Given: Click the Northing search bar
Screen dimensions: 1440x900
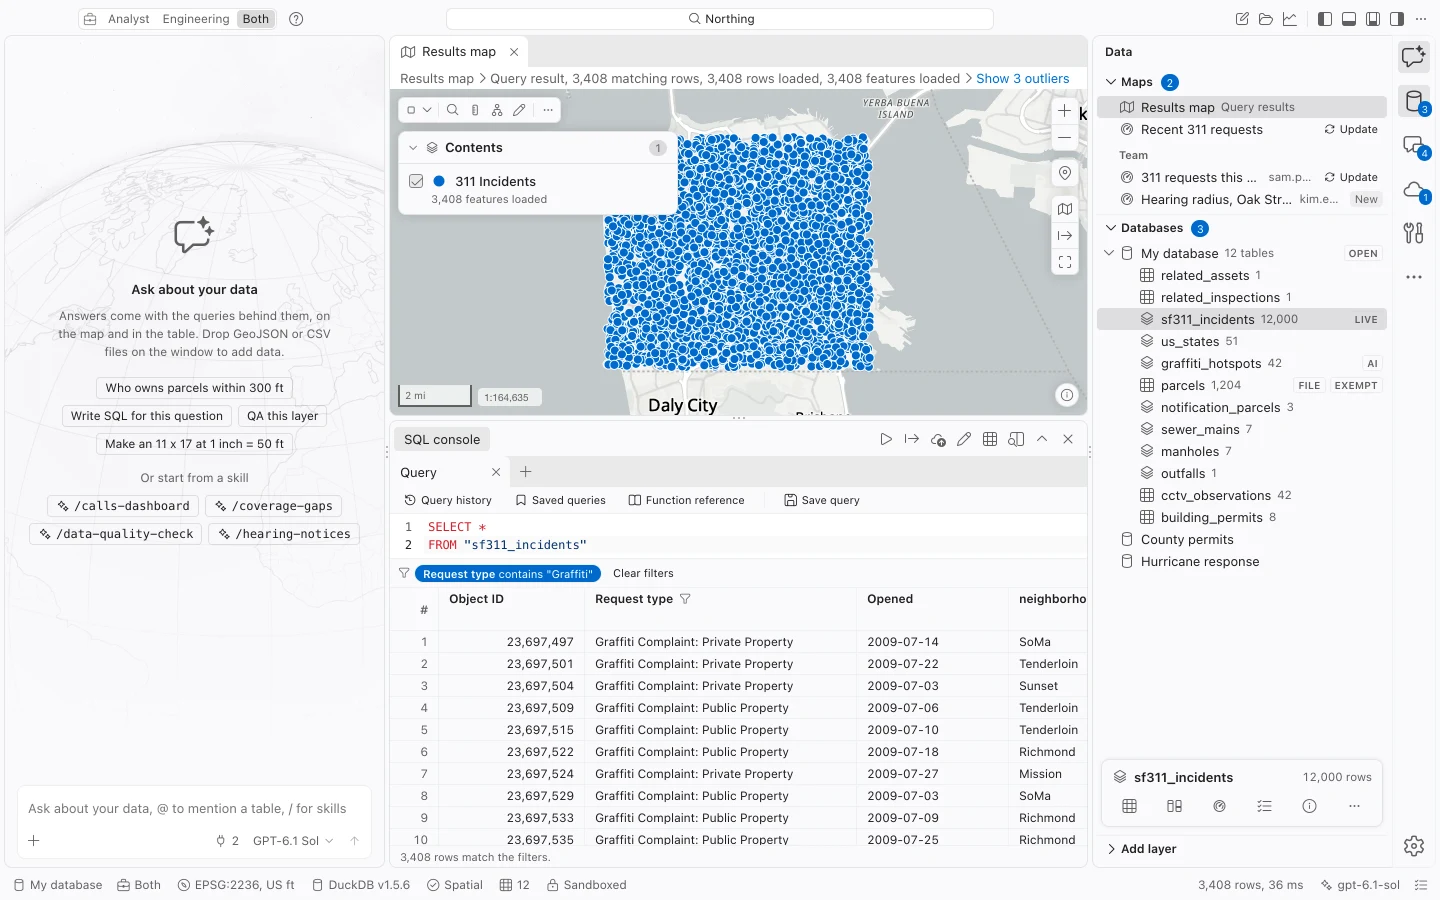Looking at the screenshot, I should [x=720, y=19].
